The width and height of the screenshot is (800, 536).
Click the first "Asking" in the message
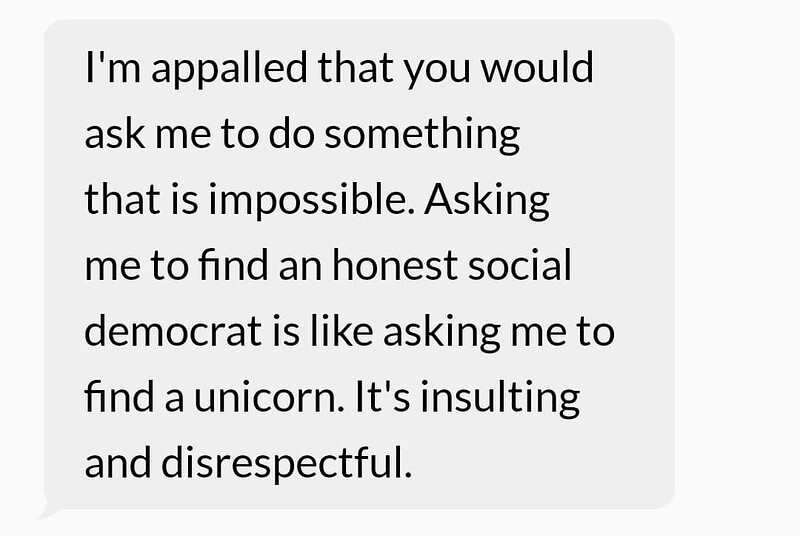point(487,201)
